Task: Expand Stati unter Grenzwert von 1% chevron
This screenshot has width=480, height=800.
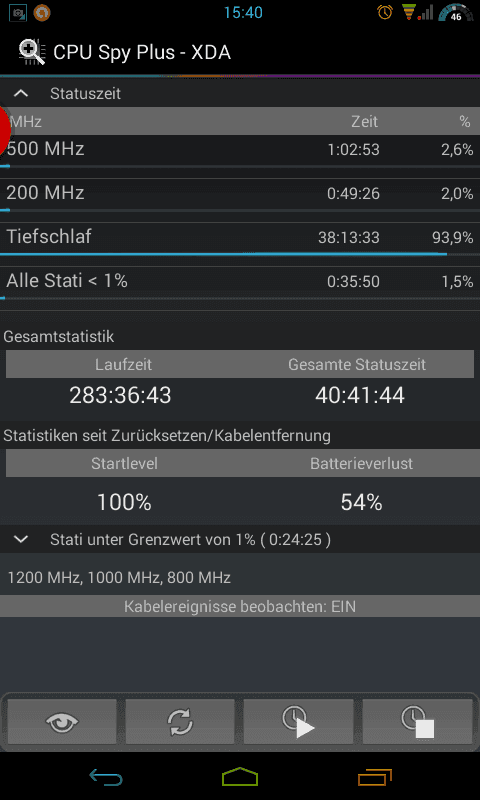Action: 21,539
